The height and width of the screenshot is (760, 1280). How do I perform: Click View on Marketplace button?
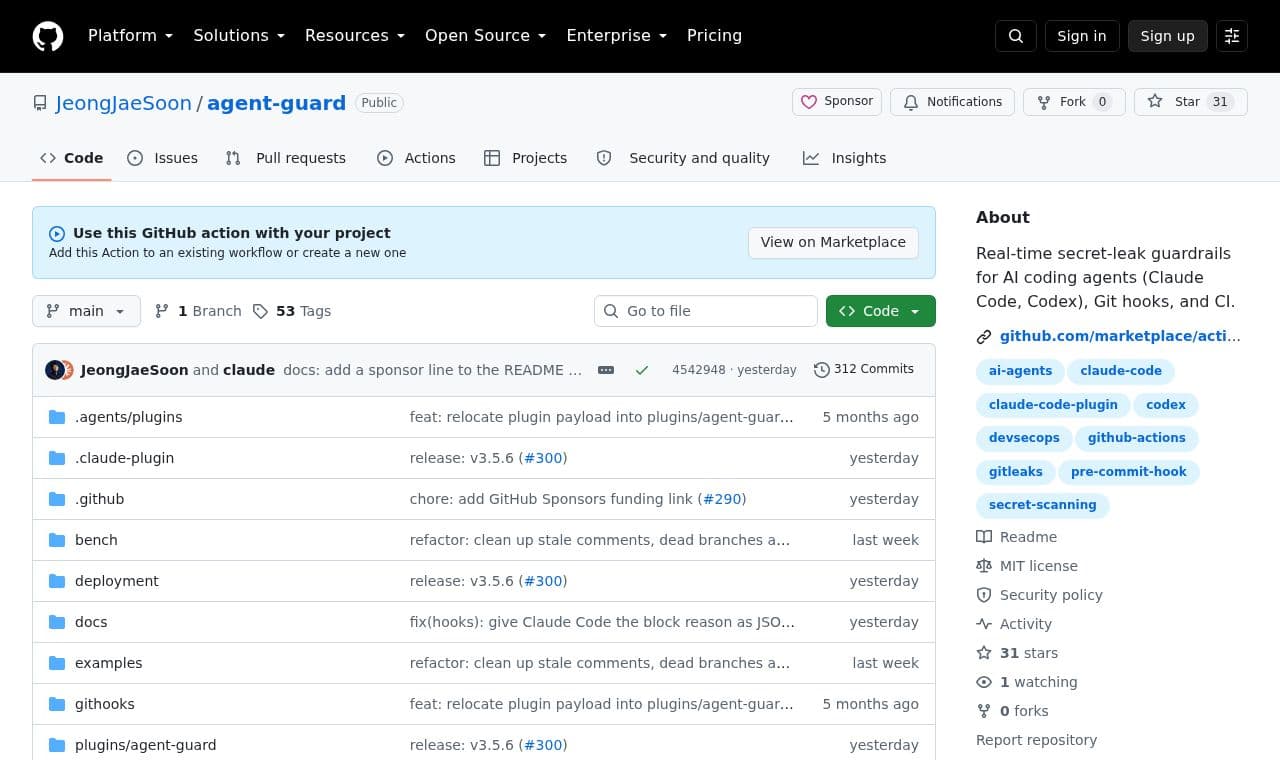[833, 242]
